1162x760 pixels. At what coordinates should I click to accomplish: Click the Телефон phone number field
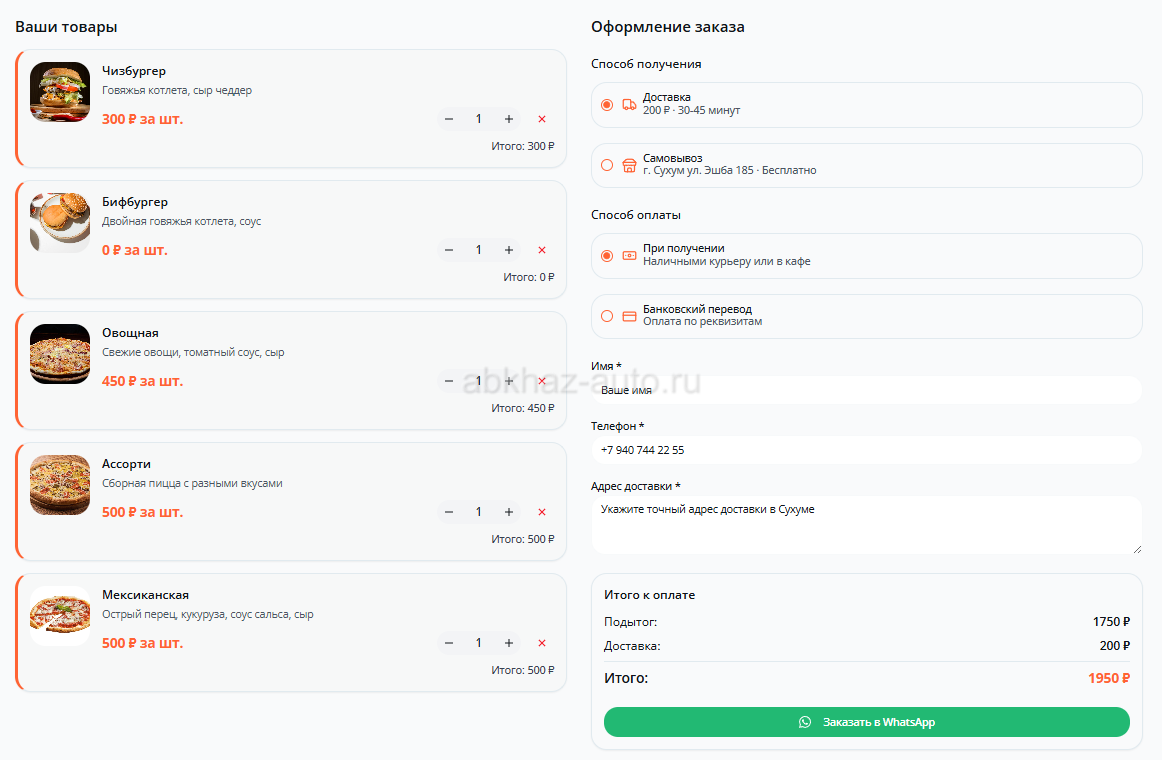(x=866, y=450)
